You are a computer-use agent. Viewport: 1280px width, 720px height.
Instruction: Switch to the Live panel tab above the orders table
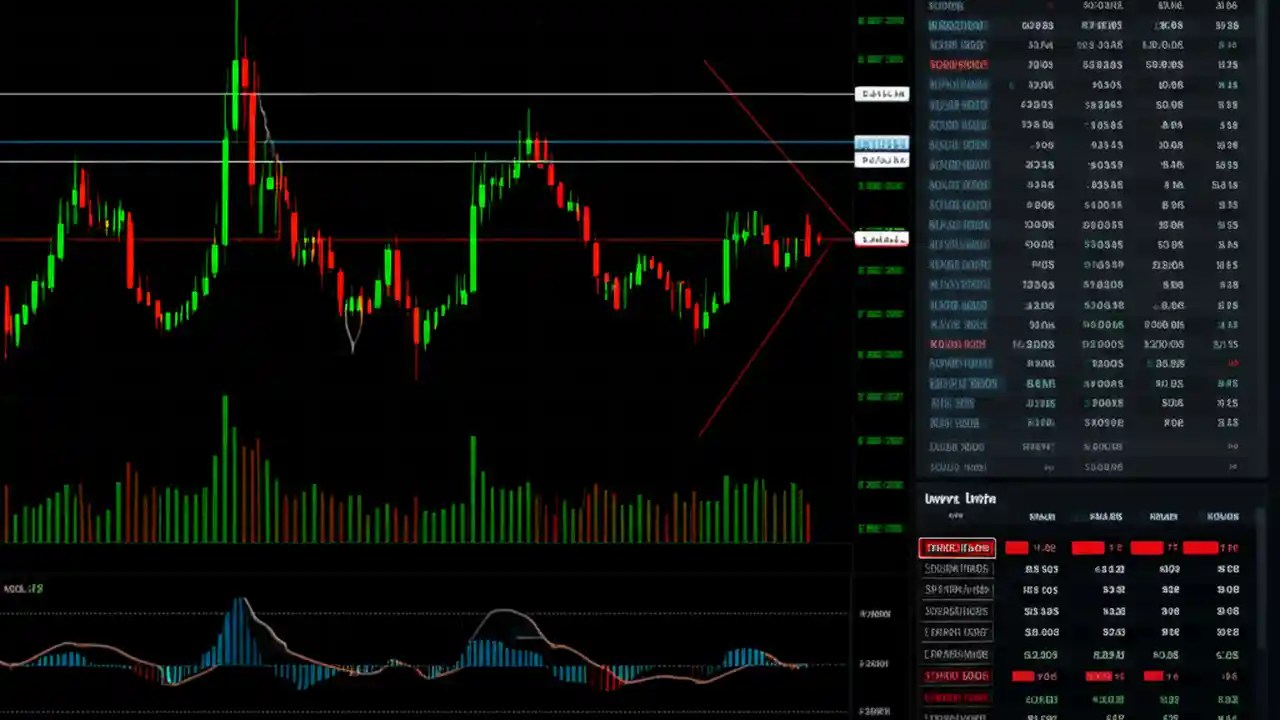(960, 498)
